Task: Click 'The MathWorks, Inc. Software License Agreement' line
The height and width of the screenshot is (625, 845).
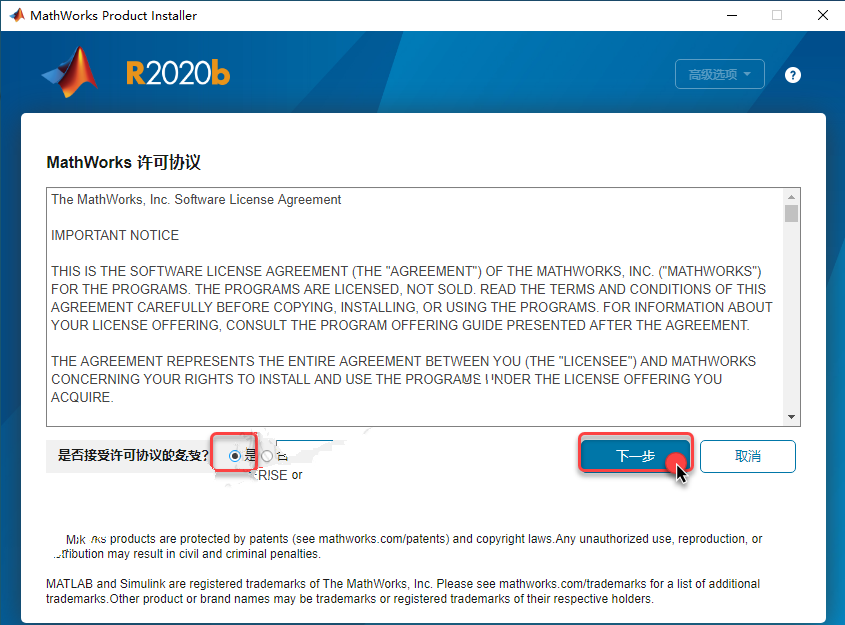Action: (196, 200)
